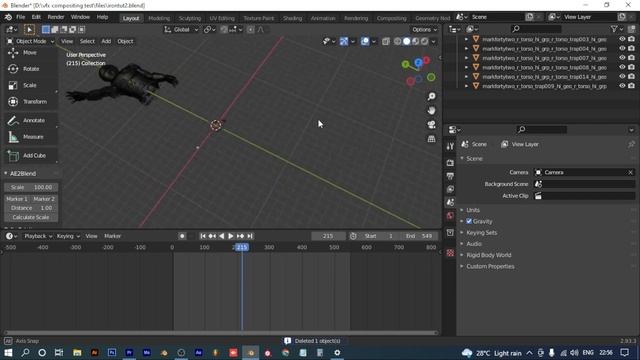Toggle X-ray viewport display
Image resolution: width=640 pixels, height=360 pixels.
[386, 41]
